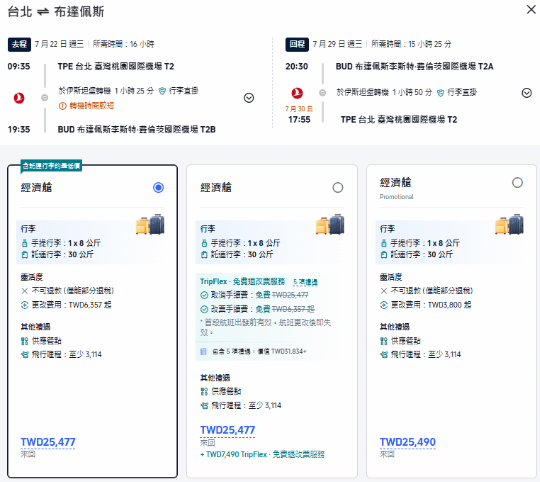The width and height of the screenshot is (540, 482).
Task: Click carry-on baggage icon in TripFlex card
Action: coord(204,243)
